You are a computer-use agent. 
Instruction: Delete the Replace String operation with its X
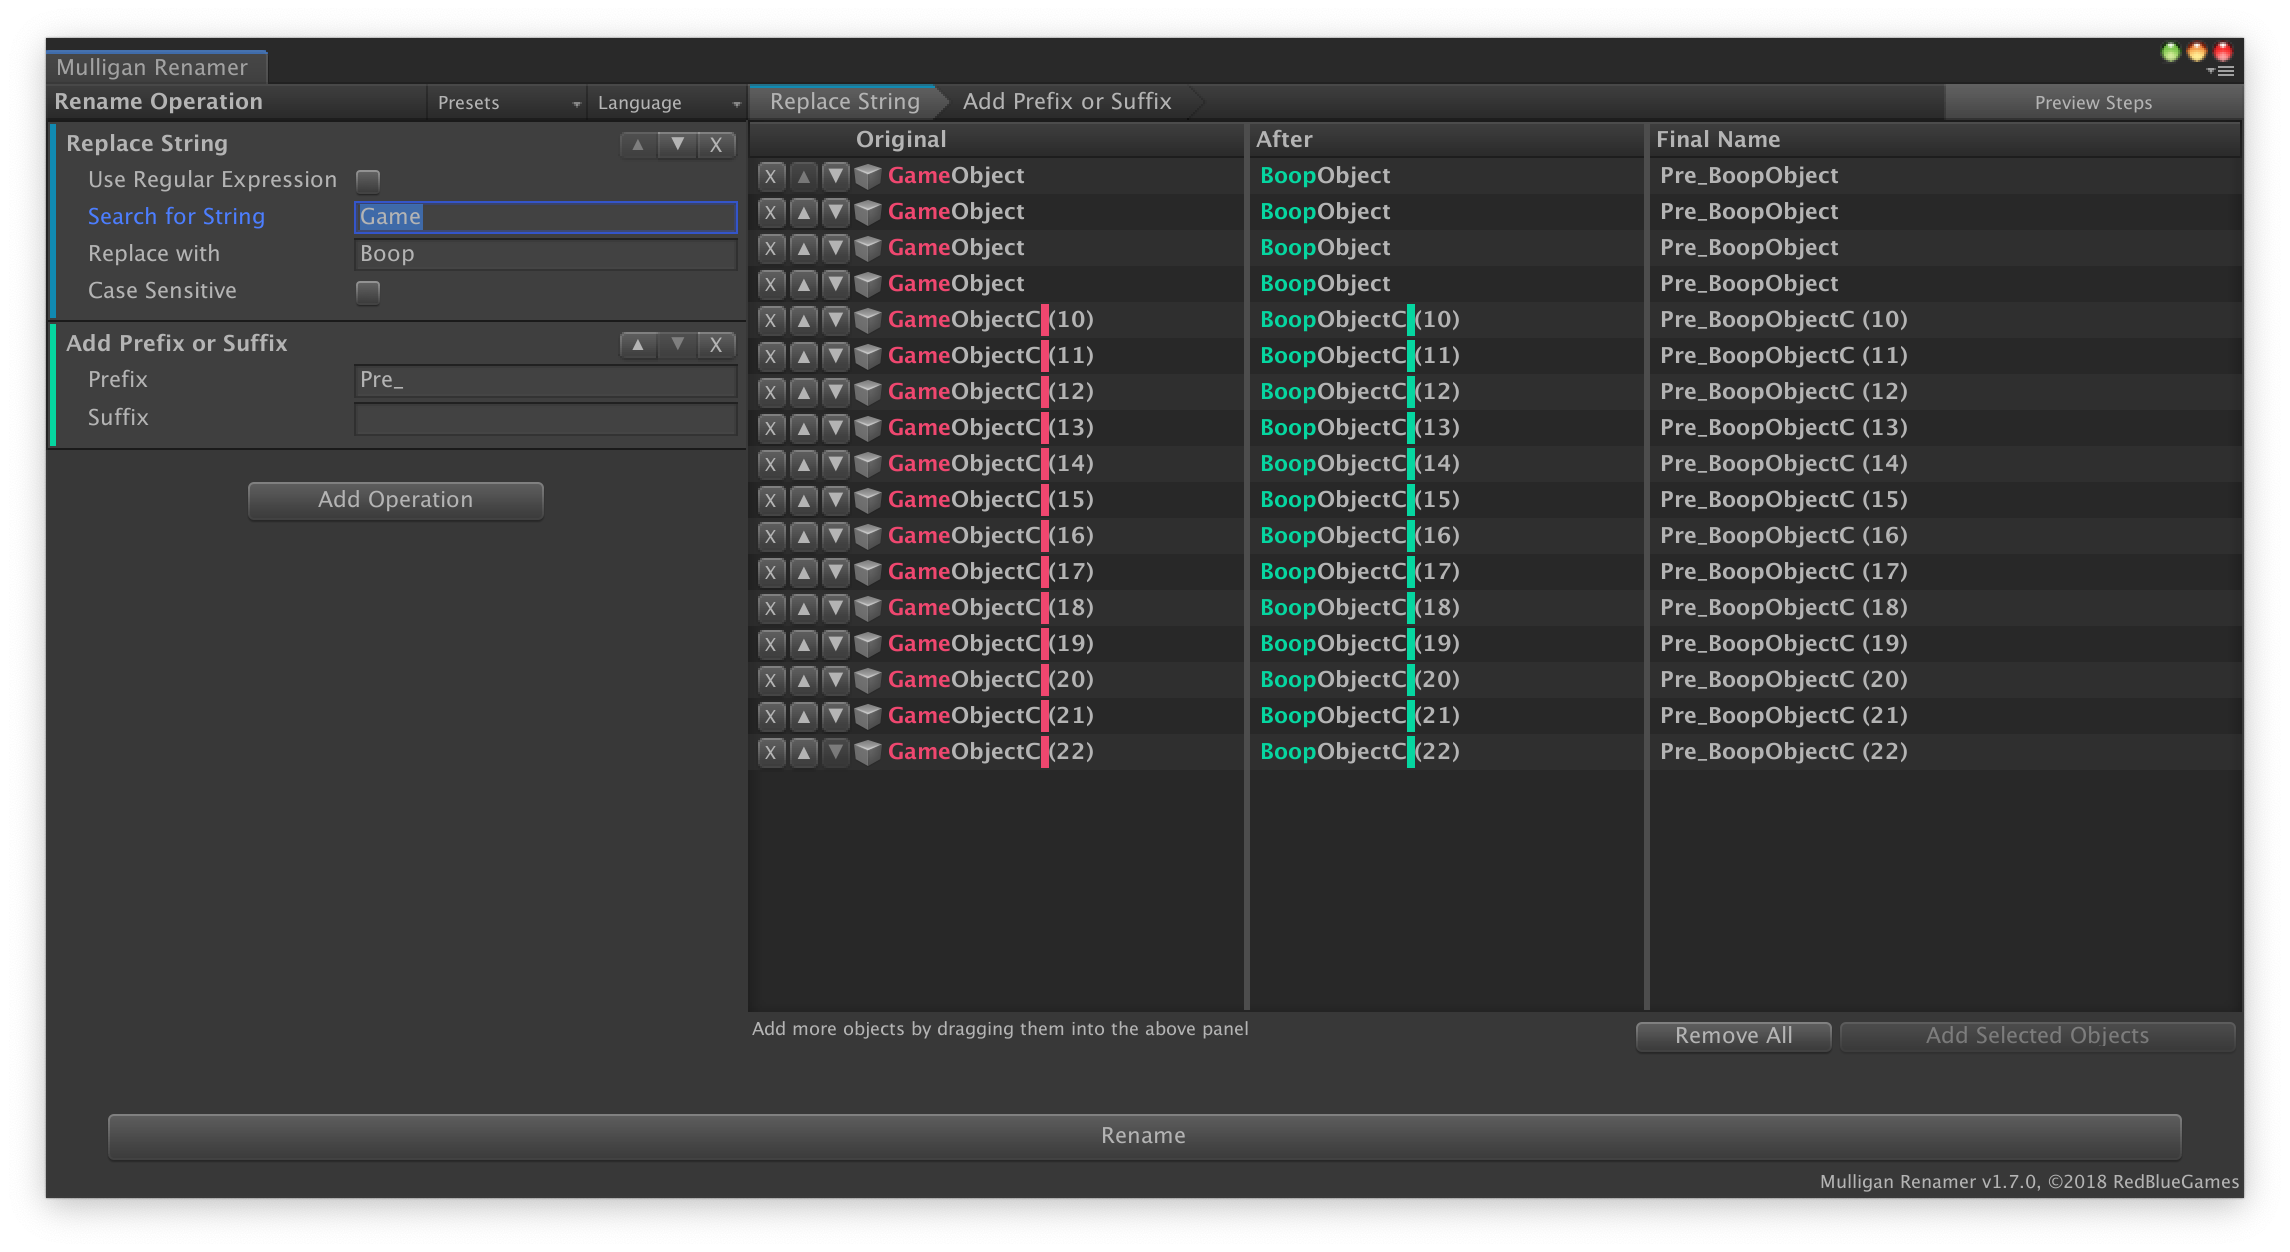tap(715, 144)
